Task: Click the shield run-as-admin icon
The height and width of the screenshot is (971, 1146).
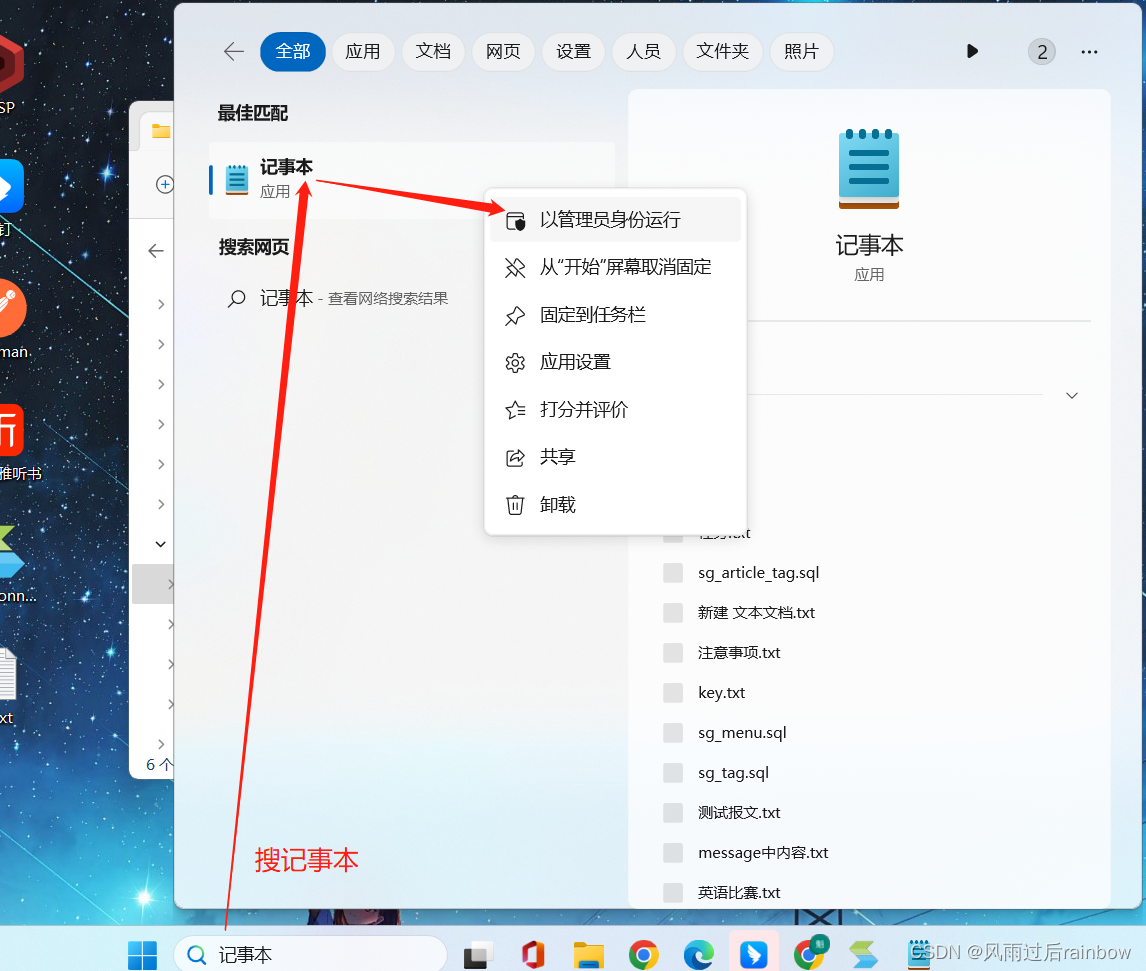Action: (515, 221)
